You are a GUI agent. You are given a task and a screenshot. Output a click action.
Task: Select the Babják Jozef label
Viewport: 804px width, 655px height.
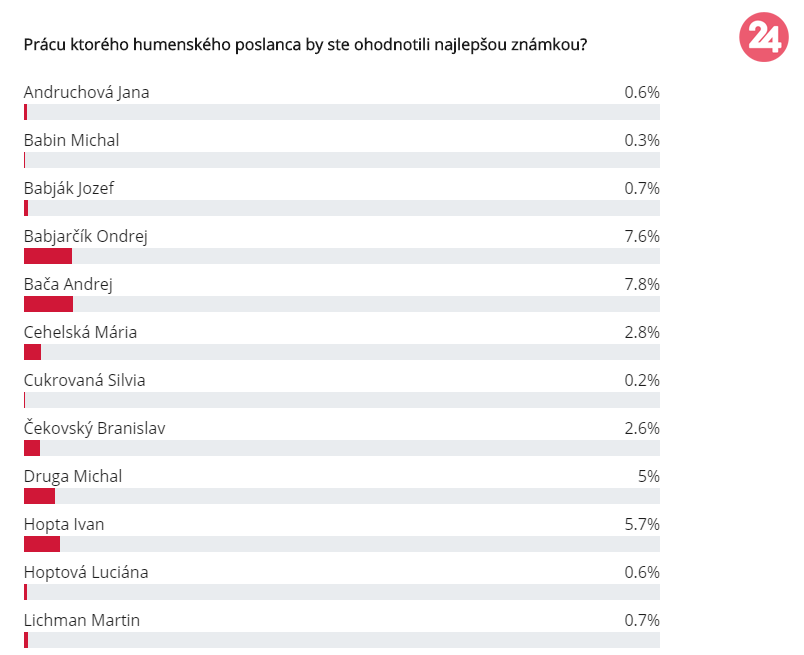(x=69, y=188)
